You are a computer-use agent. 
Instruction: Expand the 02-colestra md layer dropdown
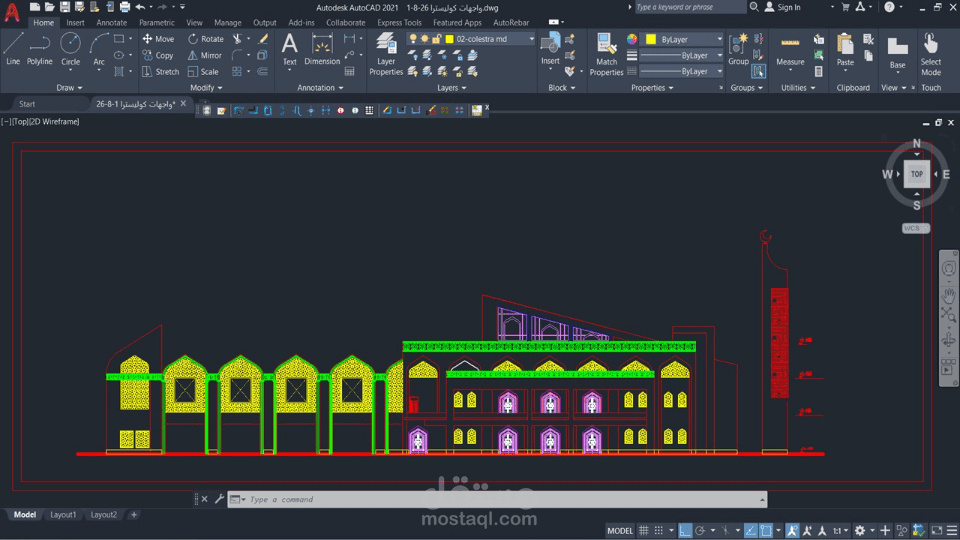[531, 39]
